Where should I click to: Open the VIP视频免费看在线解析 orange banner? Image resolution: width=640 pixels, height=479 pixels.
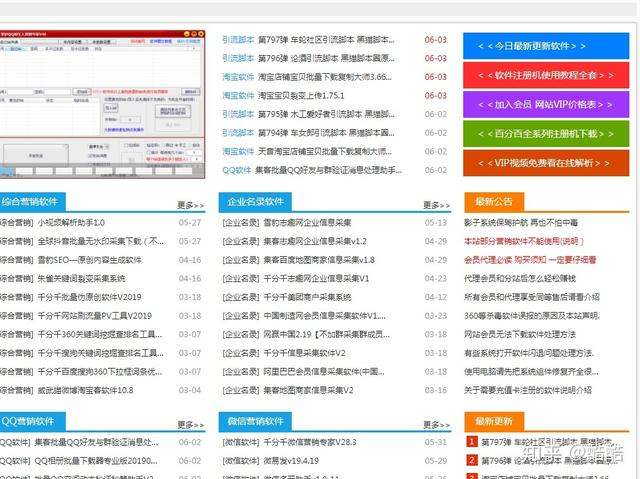(x=546, y=163)
